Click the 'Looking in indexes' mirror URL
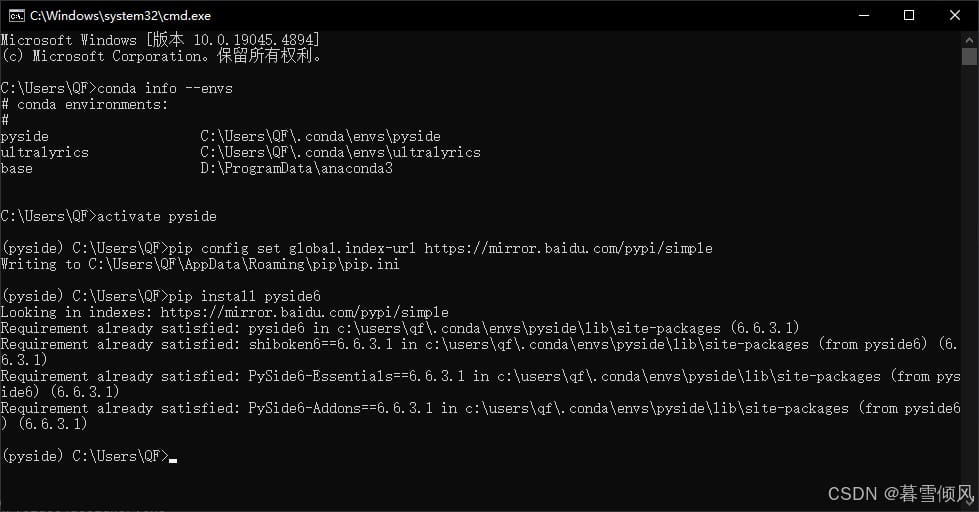The height and width of the screenshot is (512, 979). [x=304, y=312]
